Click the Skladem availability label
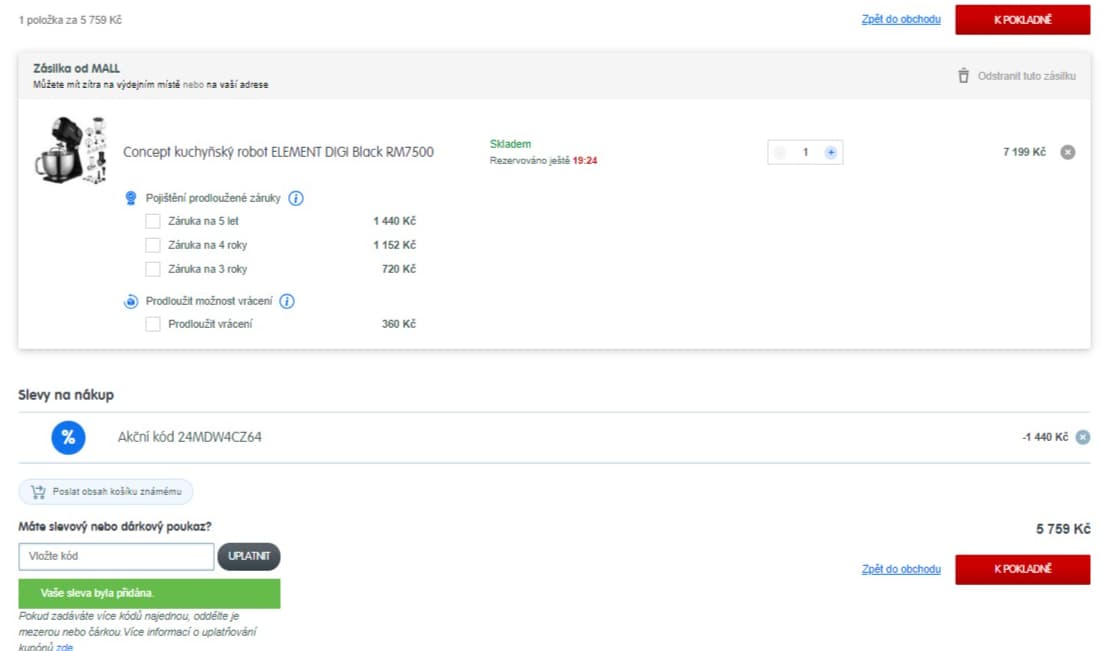The height and width of the screenshot is (651, 1101). click(510, 144)
